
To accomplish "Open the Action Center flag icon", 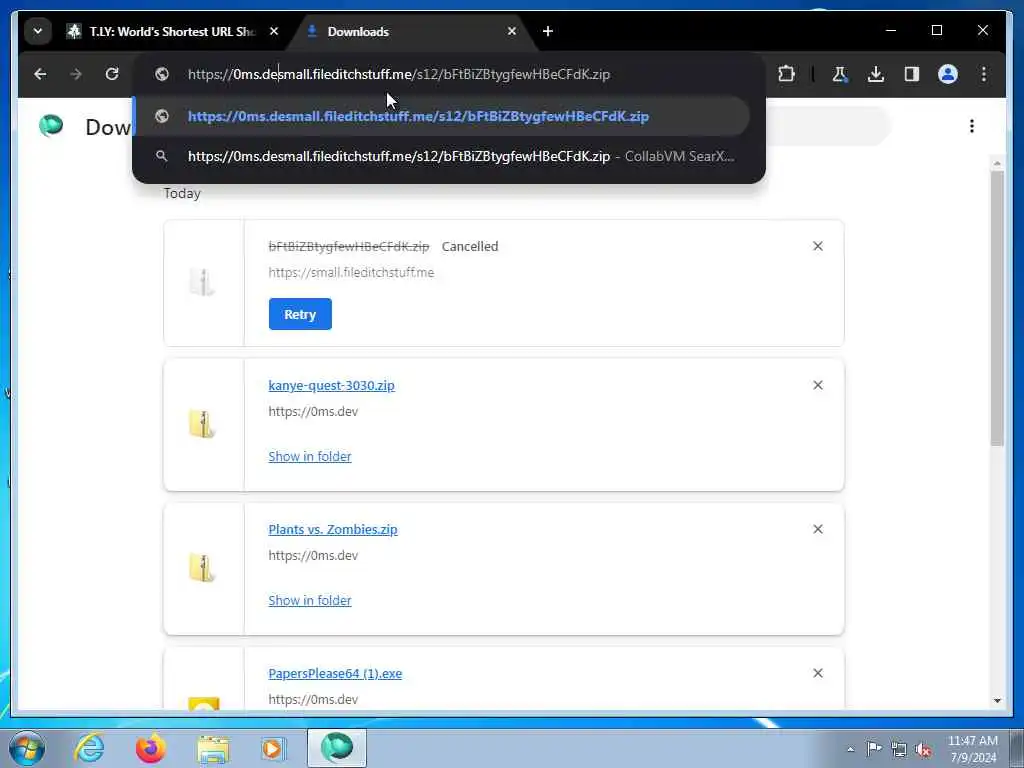I will 873,748.
